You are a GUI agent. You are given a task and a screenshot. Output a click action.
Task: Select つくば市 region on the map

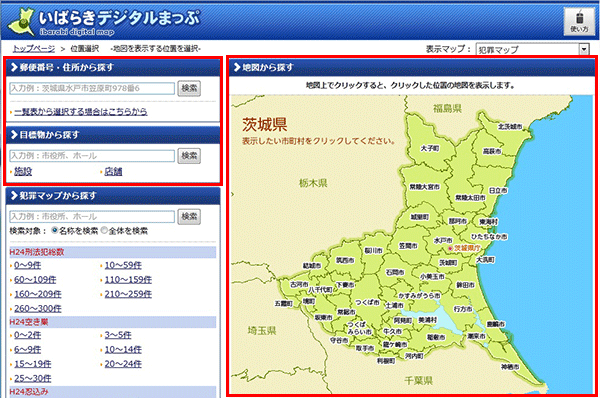(x=367, y=302)
